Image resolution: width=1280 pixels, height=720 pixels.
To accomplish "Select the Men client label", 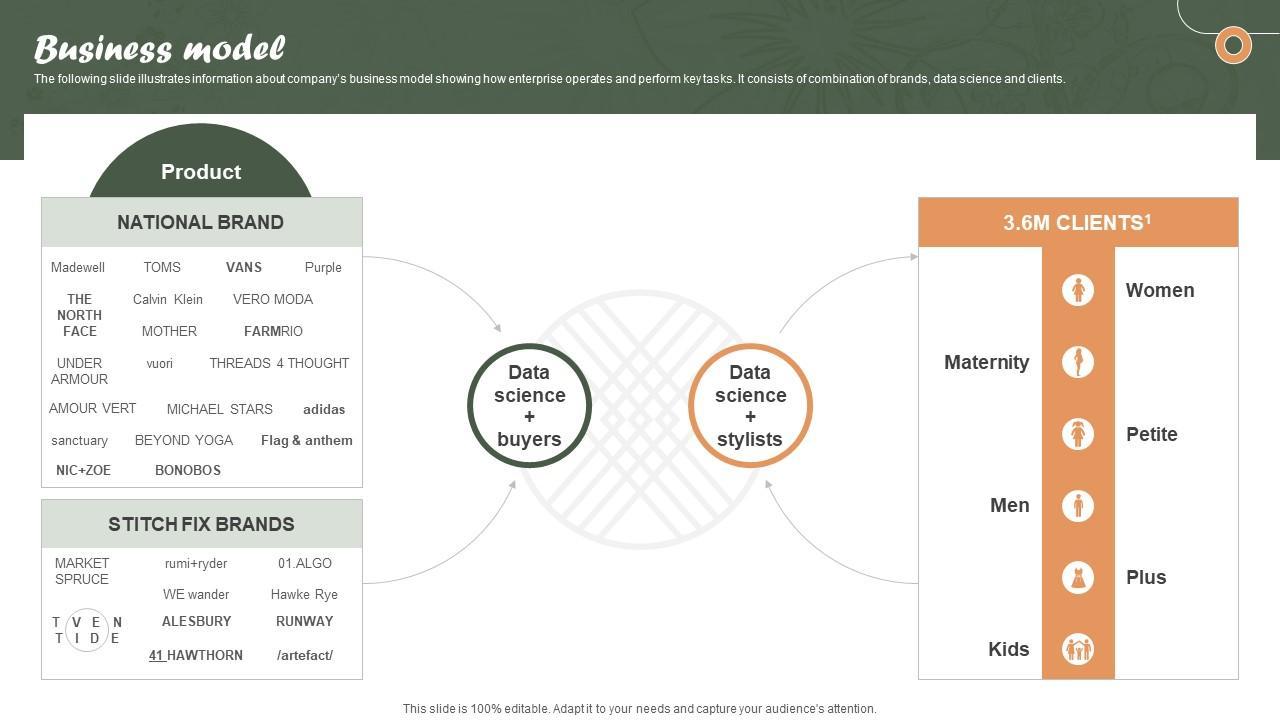I will (x=1010, y=505).
